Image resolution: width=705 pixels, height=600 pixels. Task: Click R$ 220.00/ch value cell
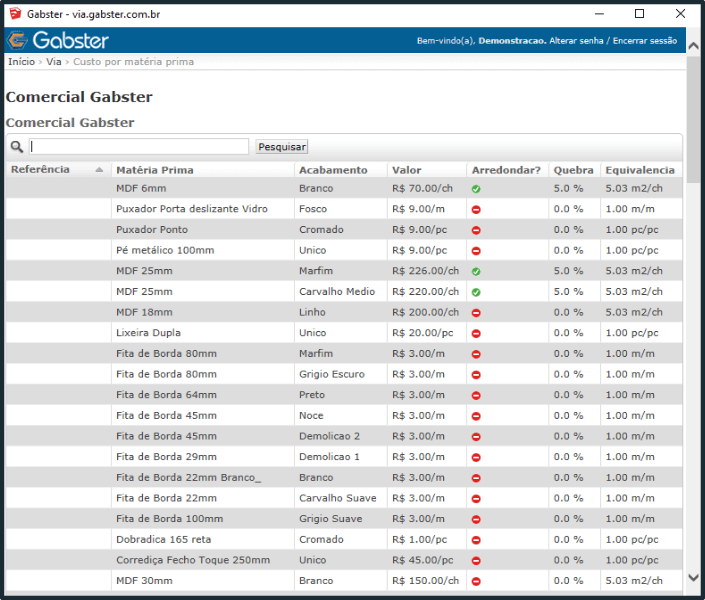pos(425,291)
